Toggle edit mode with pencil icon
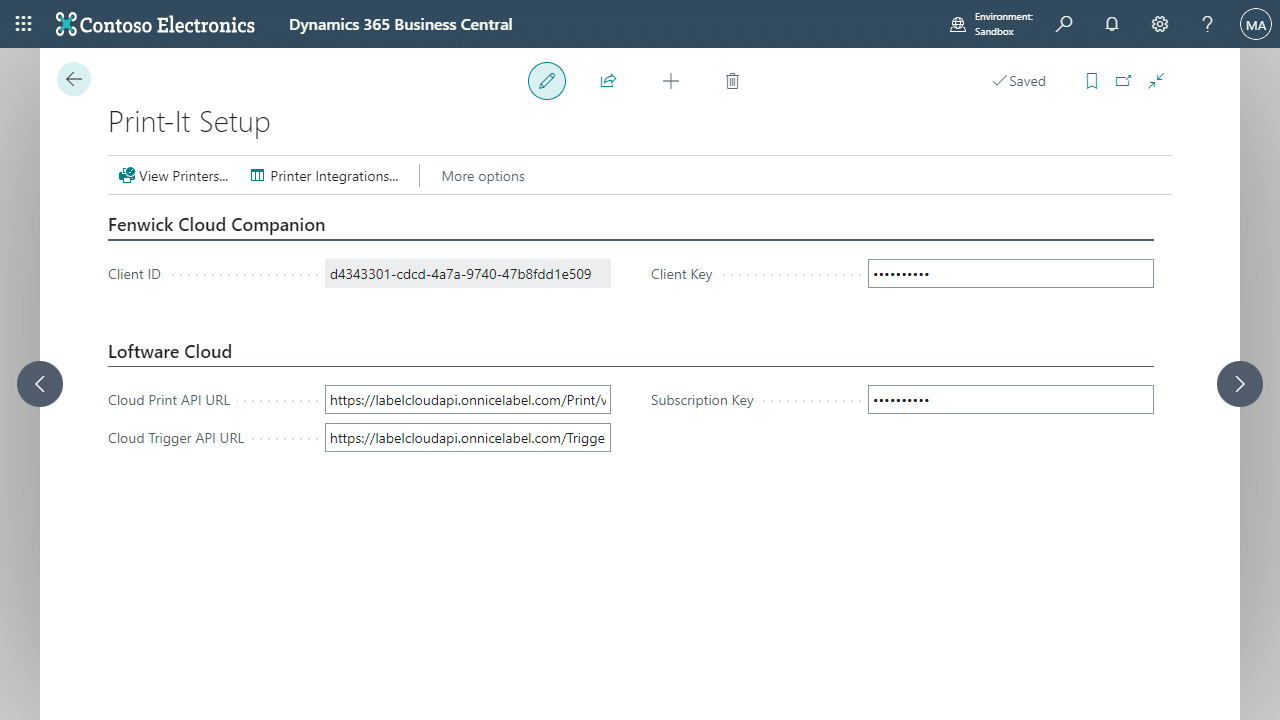This screenshot has width=1280, height=720. [547, 81]
